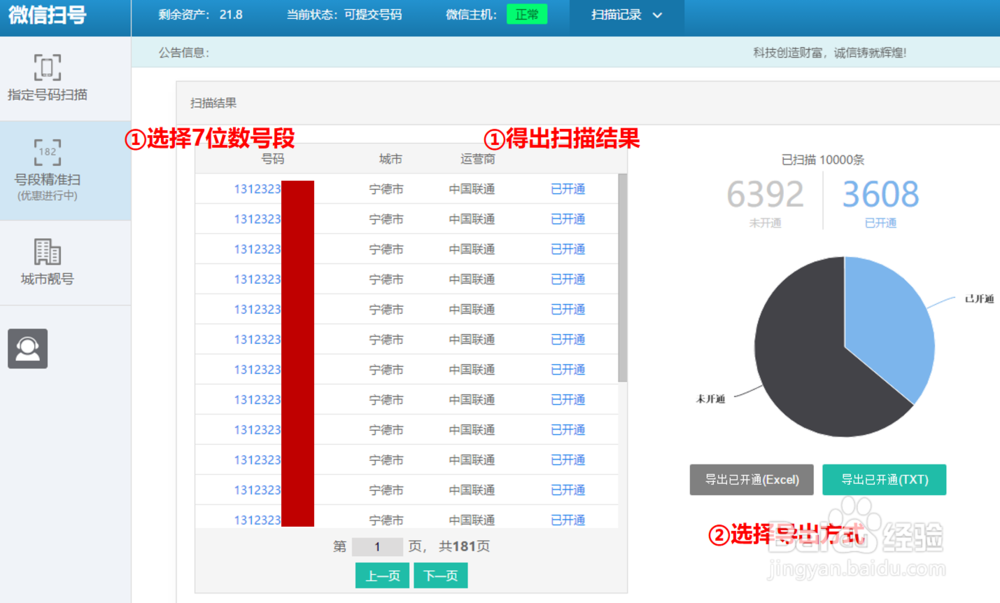Click the contact person icon in sidebar
This screenshot has width=1000, height=603.
coord(27,348)
